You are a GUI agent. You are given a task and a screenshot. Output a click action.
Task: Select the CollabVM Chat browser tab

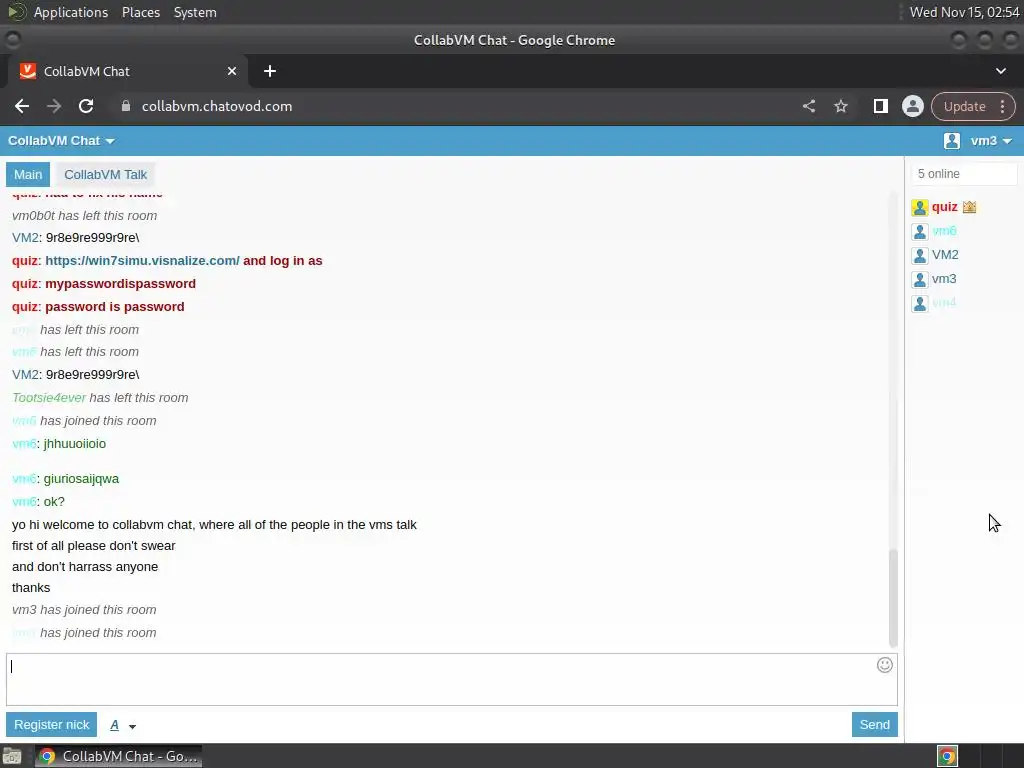[x=127, y=71]
